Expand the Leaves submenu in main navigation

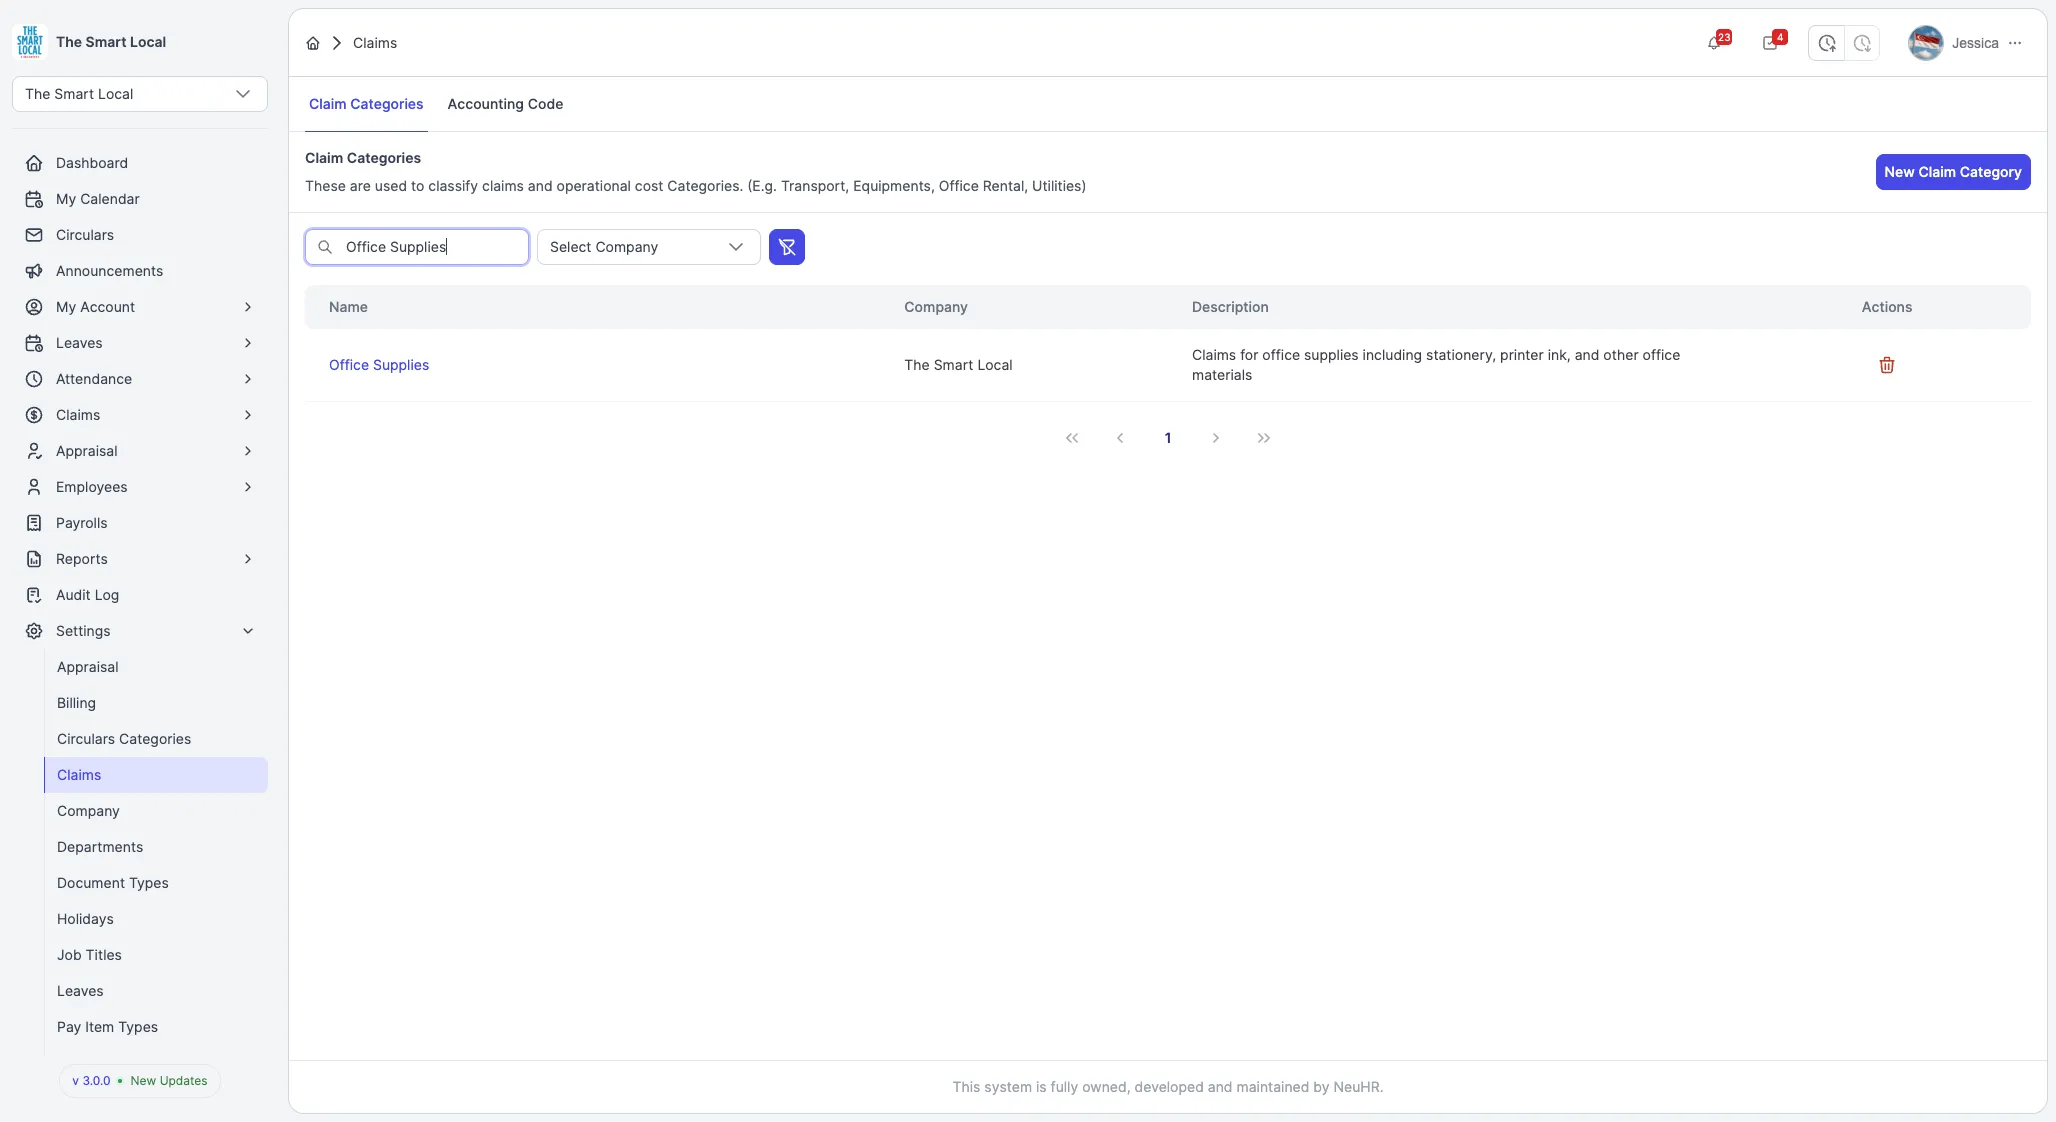(x=248, y=343)
